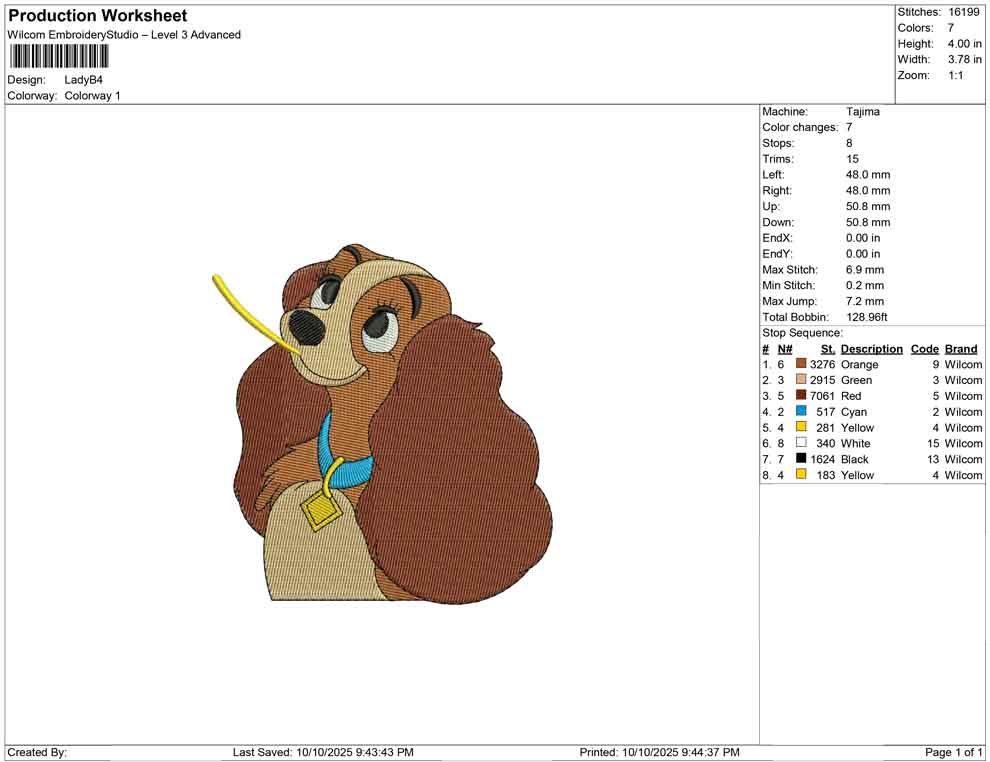Viewport: 990px width, 762px height.
Task: Click the 'St.' column header
Action: pyautogui.click(x=828, y=348)
